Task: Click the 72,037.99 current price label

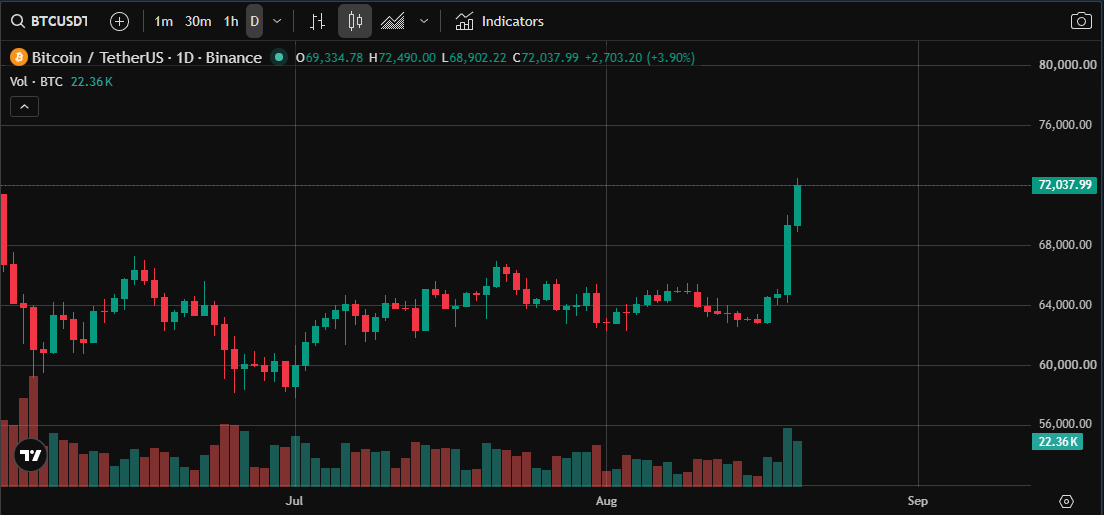Action: (x=1064, y=185)
